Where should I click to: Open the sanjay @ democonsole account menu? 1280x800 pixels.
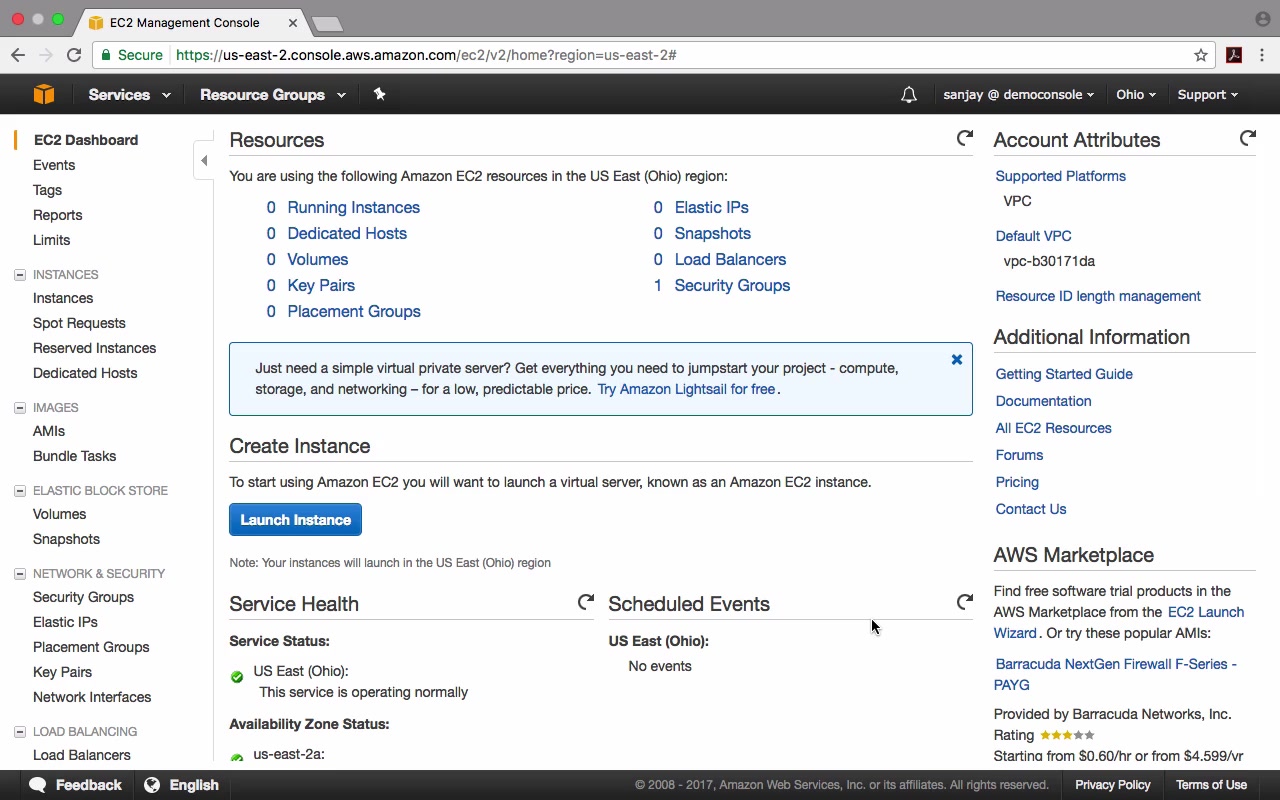pyautogui.click(x=1018, y=95)
